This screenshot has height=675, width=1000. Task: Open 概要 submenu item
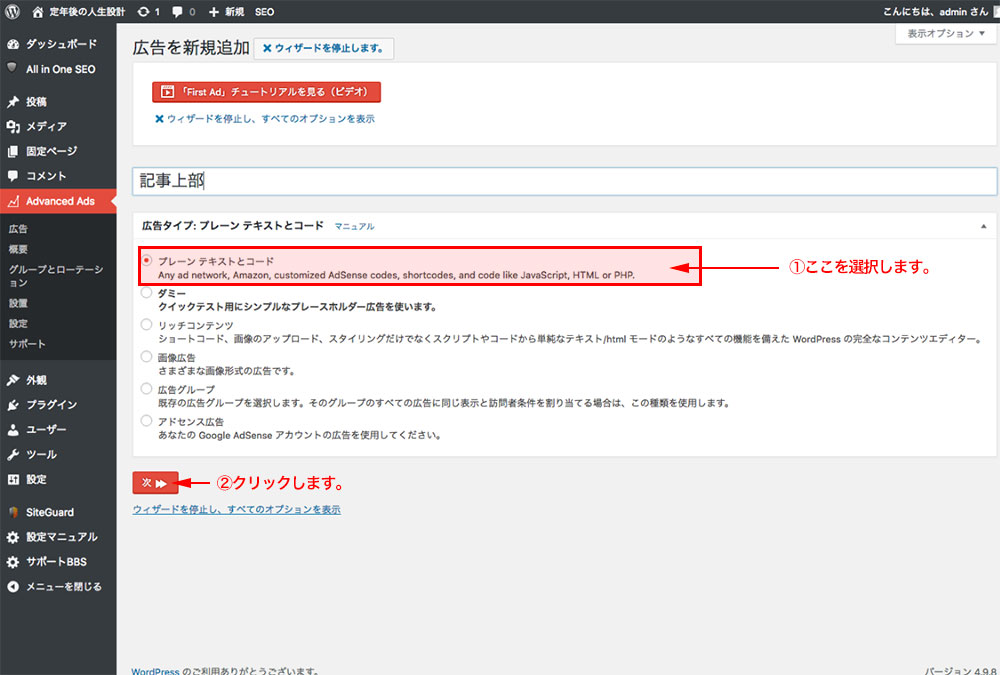pyautogui.click(x=18, y=249)
